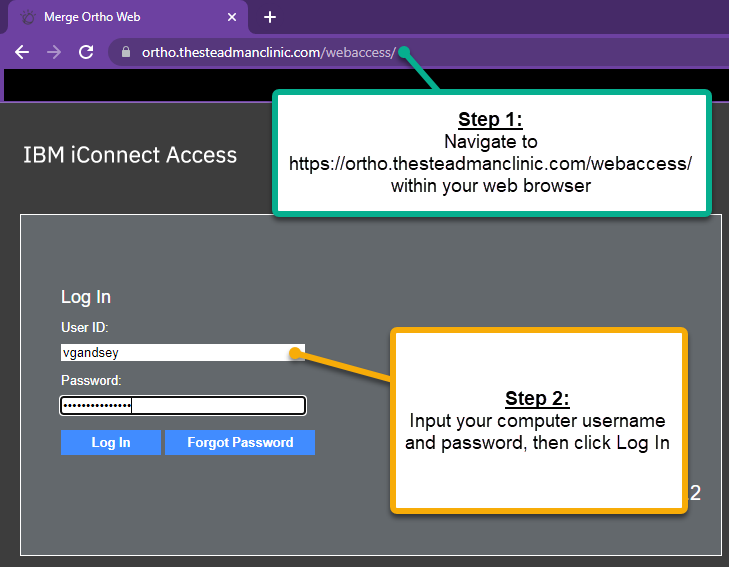This screenshot has height=567, width=729.
Task: Click the browser back arrow
Action: [x=22, y=52]
